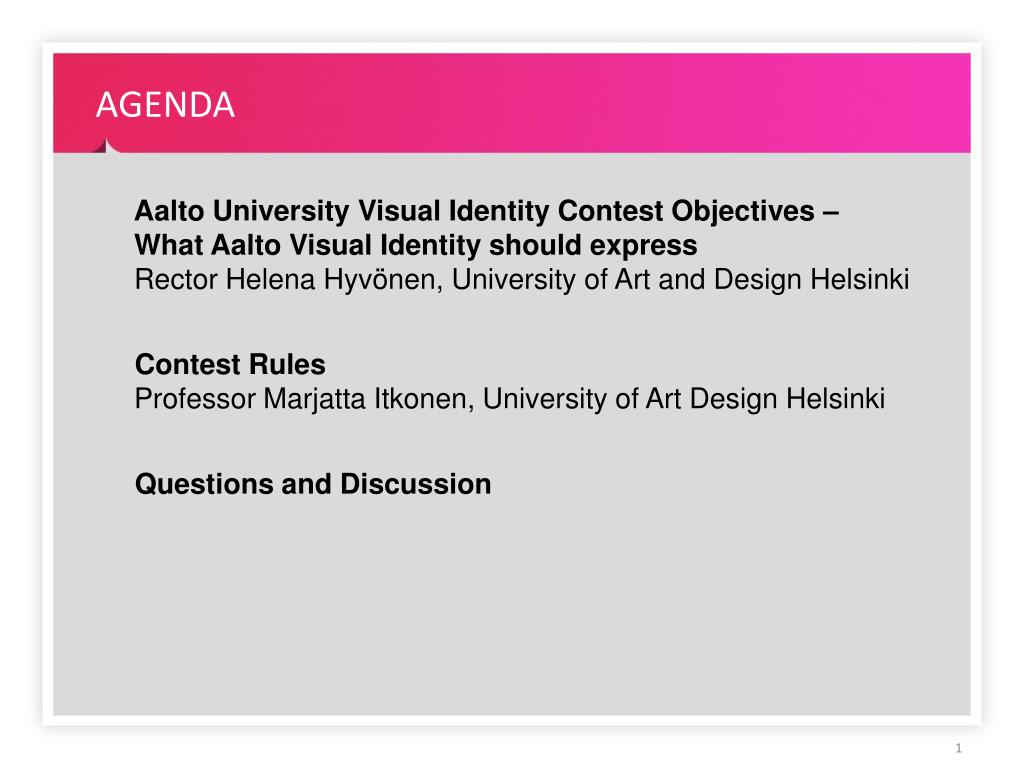Image resolution: width=1024 pixels, height=768 pixels.
Task: Select the folded corner marker under AGENDA
Action: pos(106,146)
